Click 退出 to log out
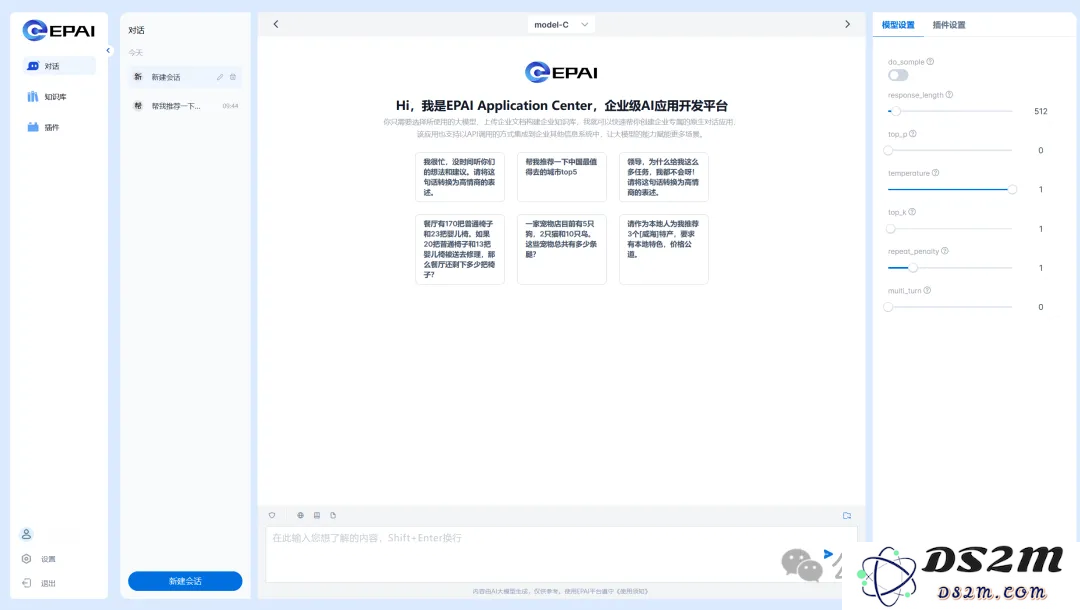The image size is (1080, 610). 39,583
